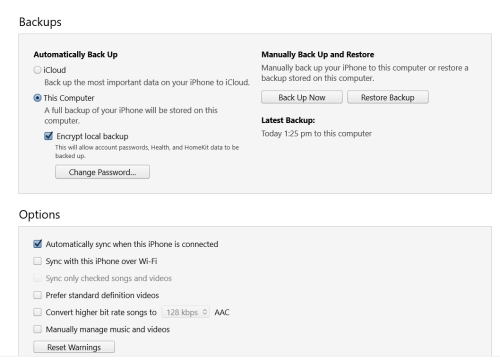
Task: Click the Latest Backup time text
Action: pos(316,134)
